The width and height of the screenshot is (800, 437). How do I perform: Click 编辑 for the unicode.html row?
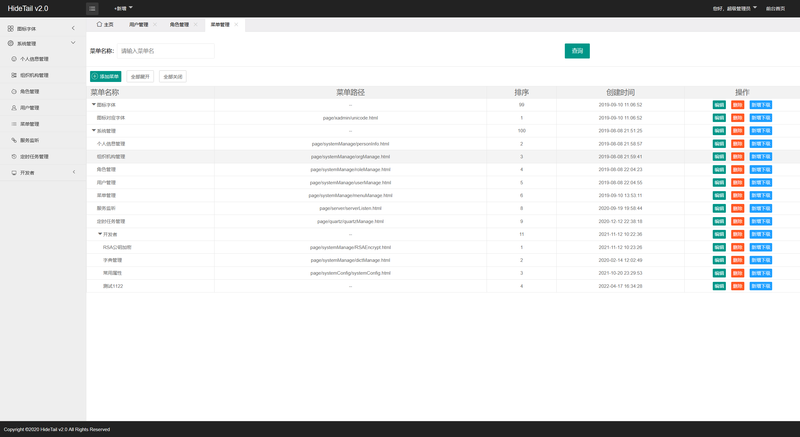(x=719, y=118)
